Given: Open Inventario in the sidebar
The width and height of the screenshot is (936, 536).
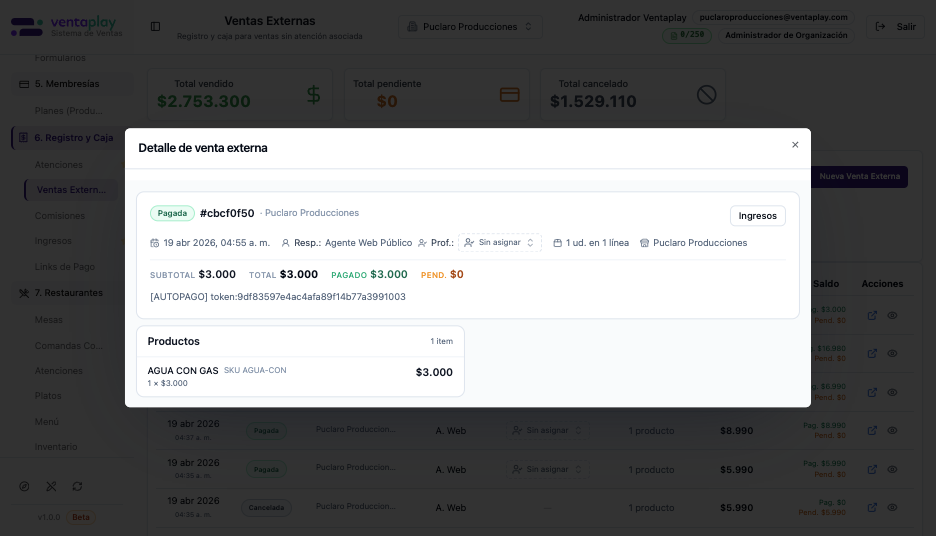Looking at the screenshot, I should [56, 446].
